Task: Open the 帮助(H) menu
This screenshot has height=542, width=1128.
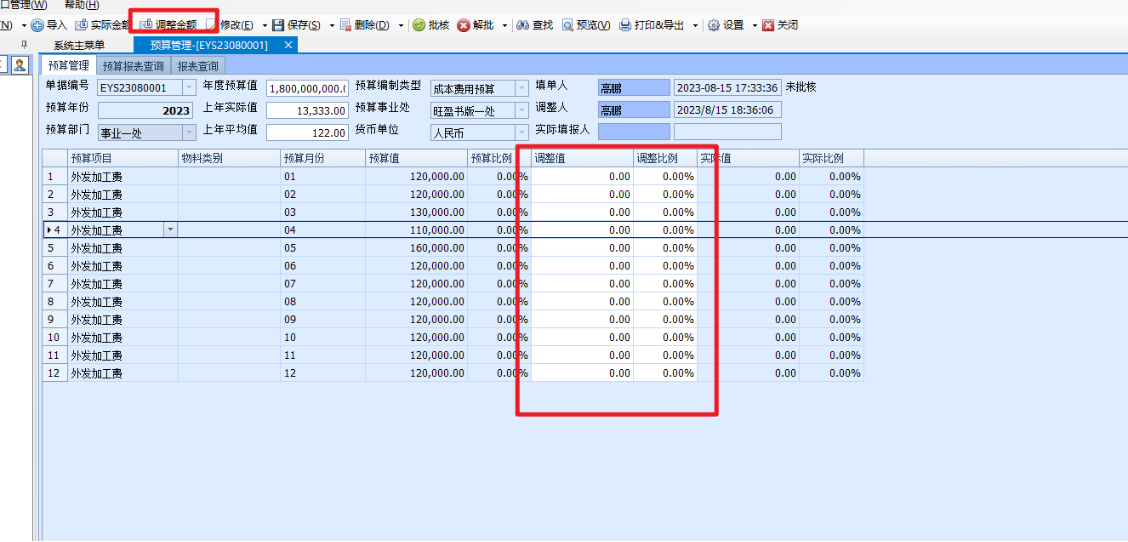Action: 81,5
